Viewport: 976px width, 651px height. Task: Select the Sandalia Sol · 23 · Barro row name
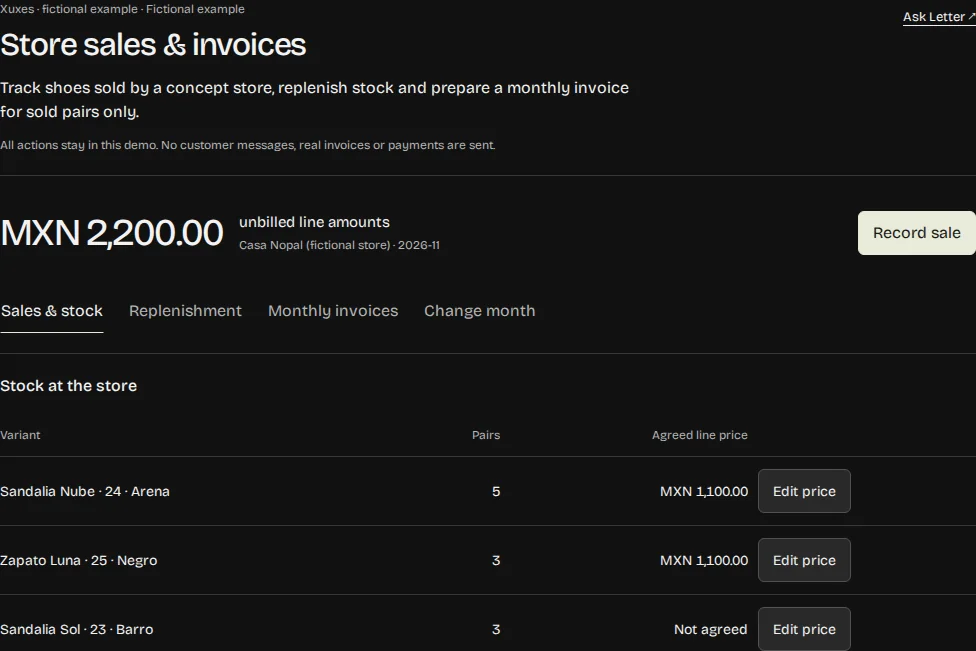click(77, 629)
